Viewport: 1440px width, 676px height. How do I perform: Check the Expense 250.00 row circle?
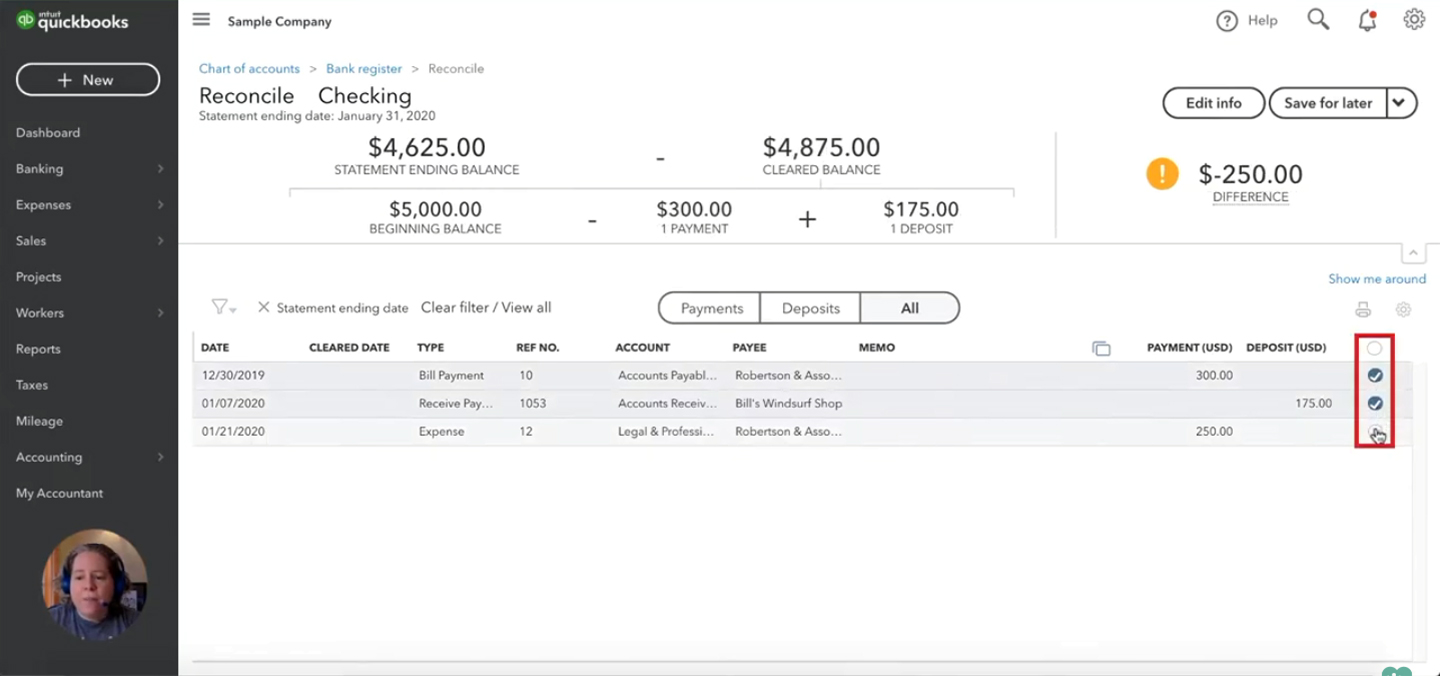pos(1375,431)
